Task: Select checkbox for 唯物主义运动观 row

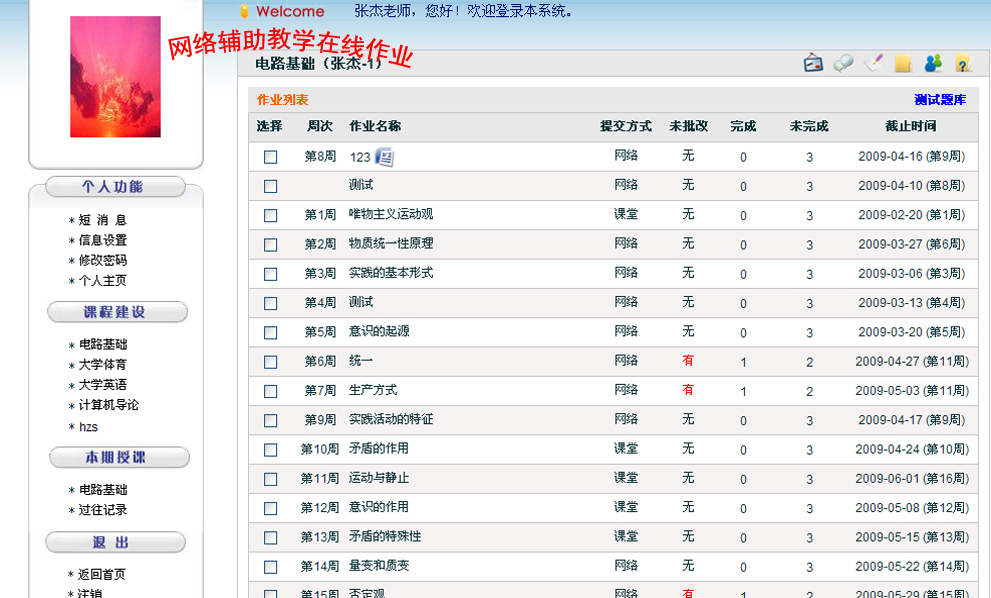Action: pos(270,215)
